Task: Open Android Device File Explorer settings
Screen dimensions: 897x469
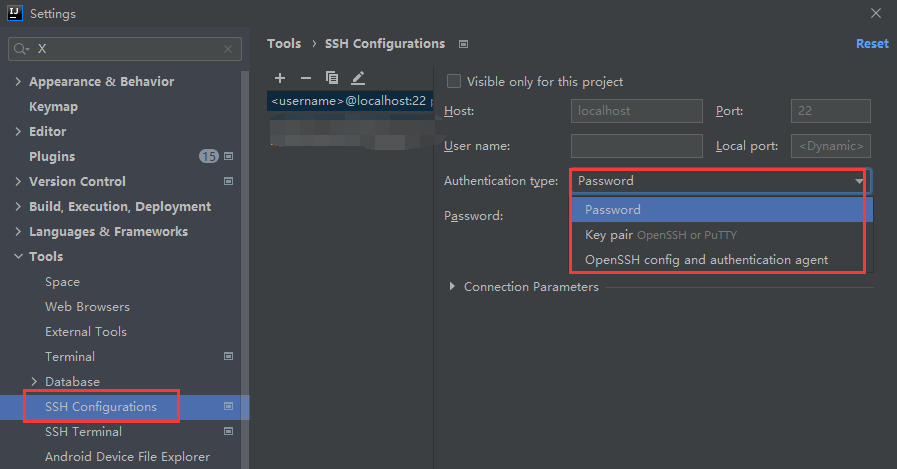Action: 128,456
